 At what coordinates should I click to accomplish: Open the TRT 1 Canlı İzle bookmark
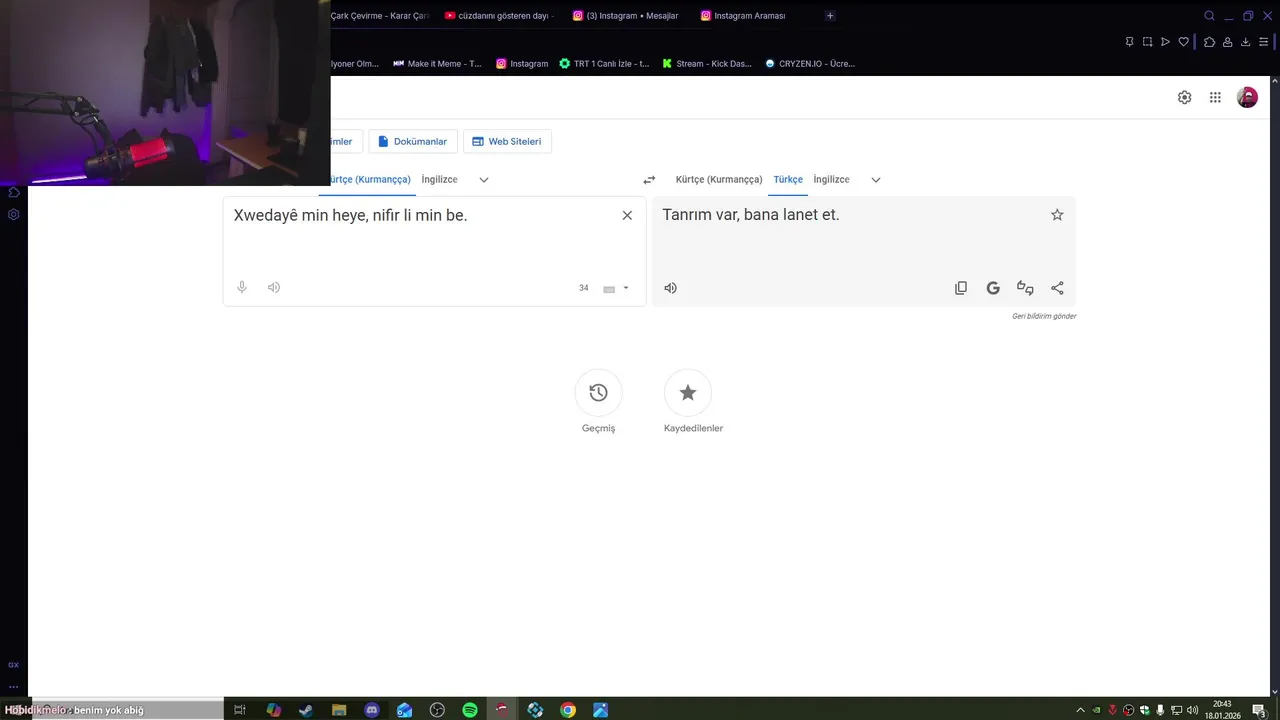click(605, 63)
